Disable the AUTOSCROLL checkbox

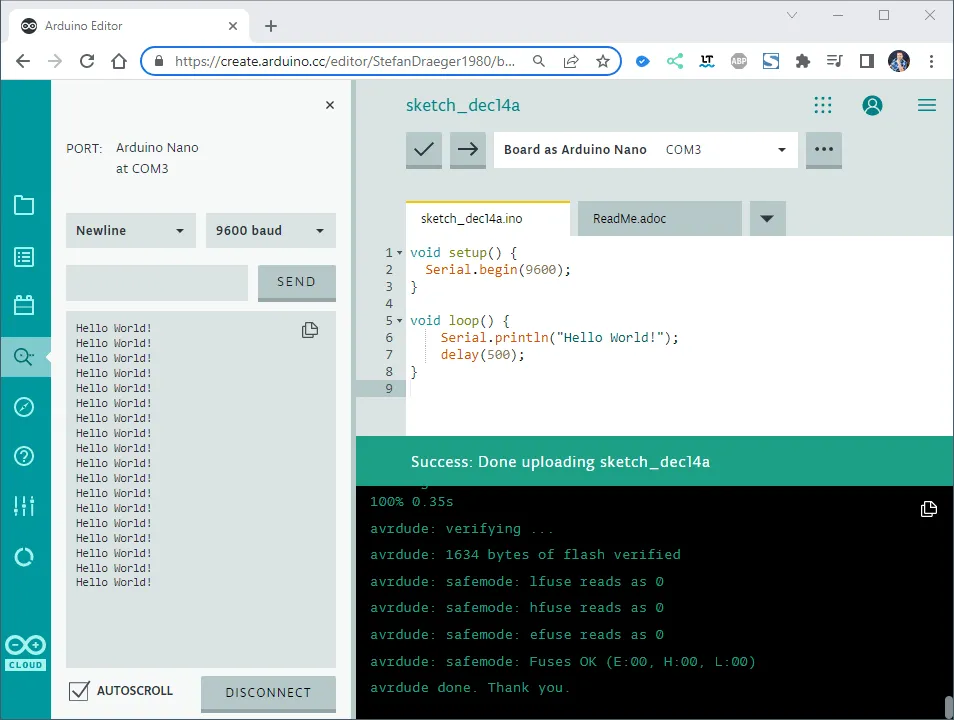click(x=81, y=690)
